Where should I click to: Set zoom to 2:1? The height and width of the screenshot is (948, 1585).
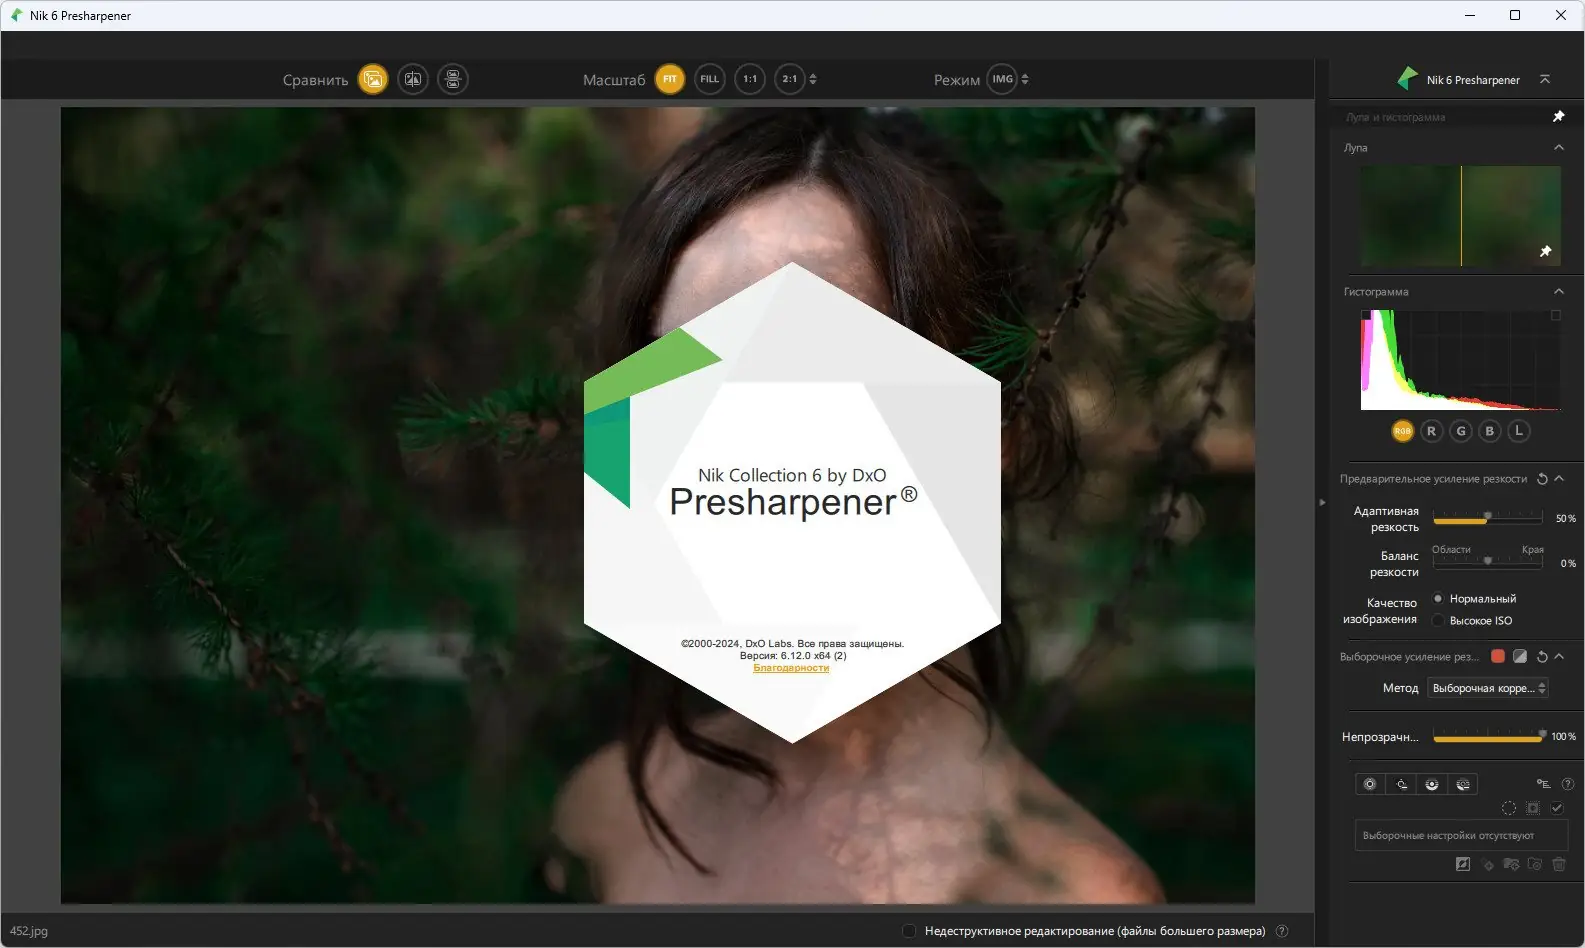pos(790,79)
